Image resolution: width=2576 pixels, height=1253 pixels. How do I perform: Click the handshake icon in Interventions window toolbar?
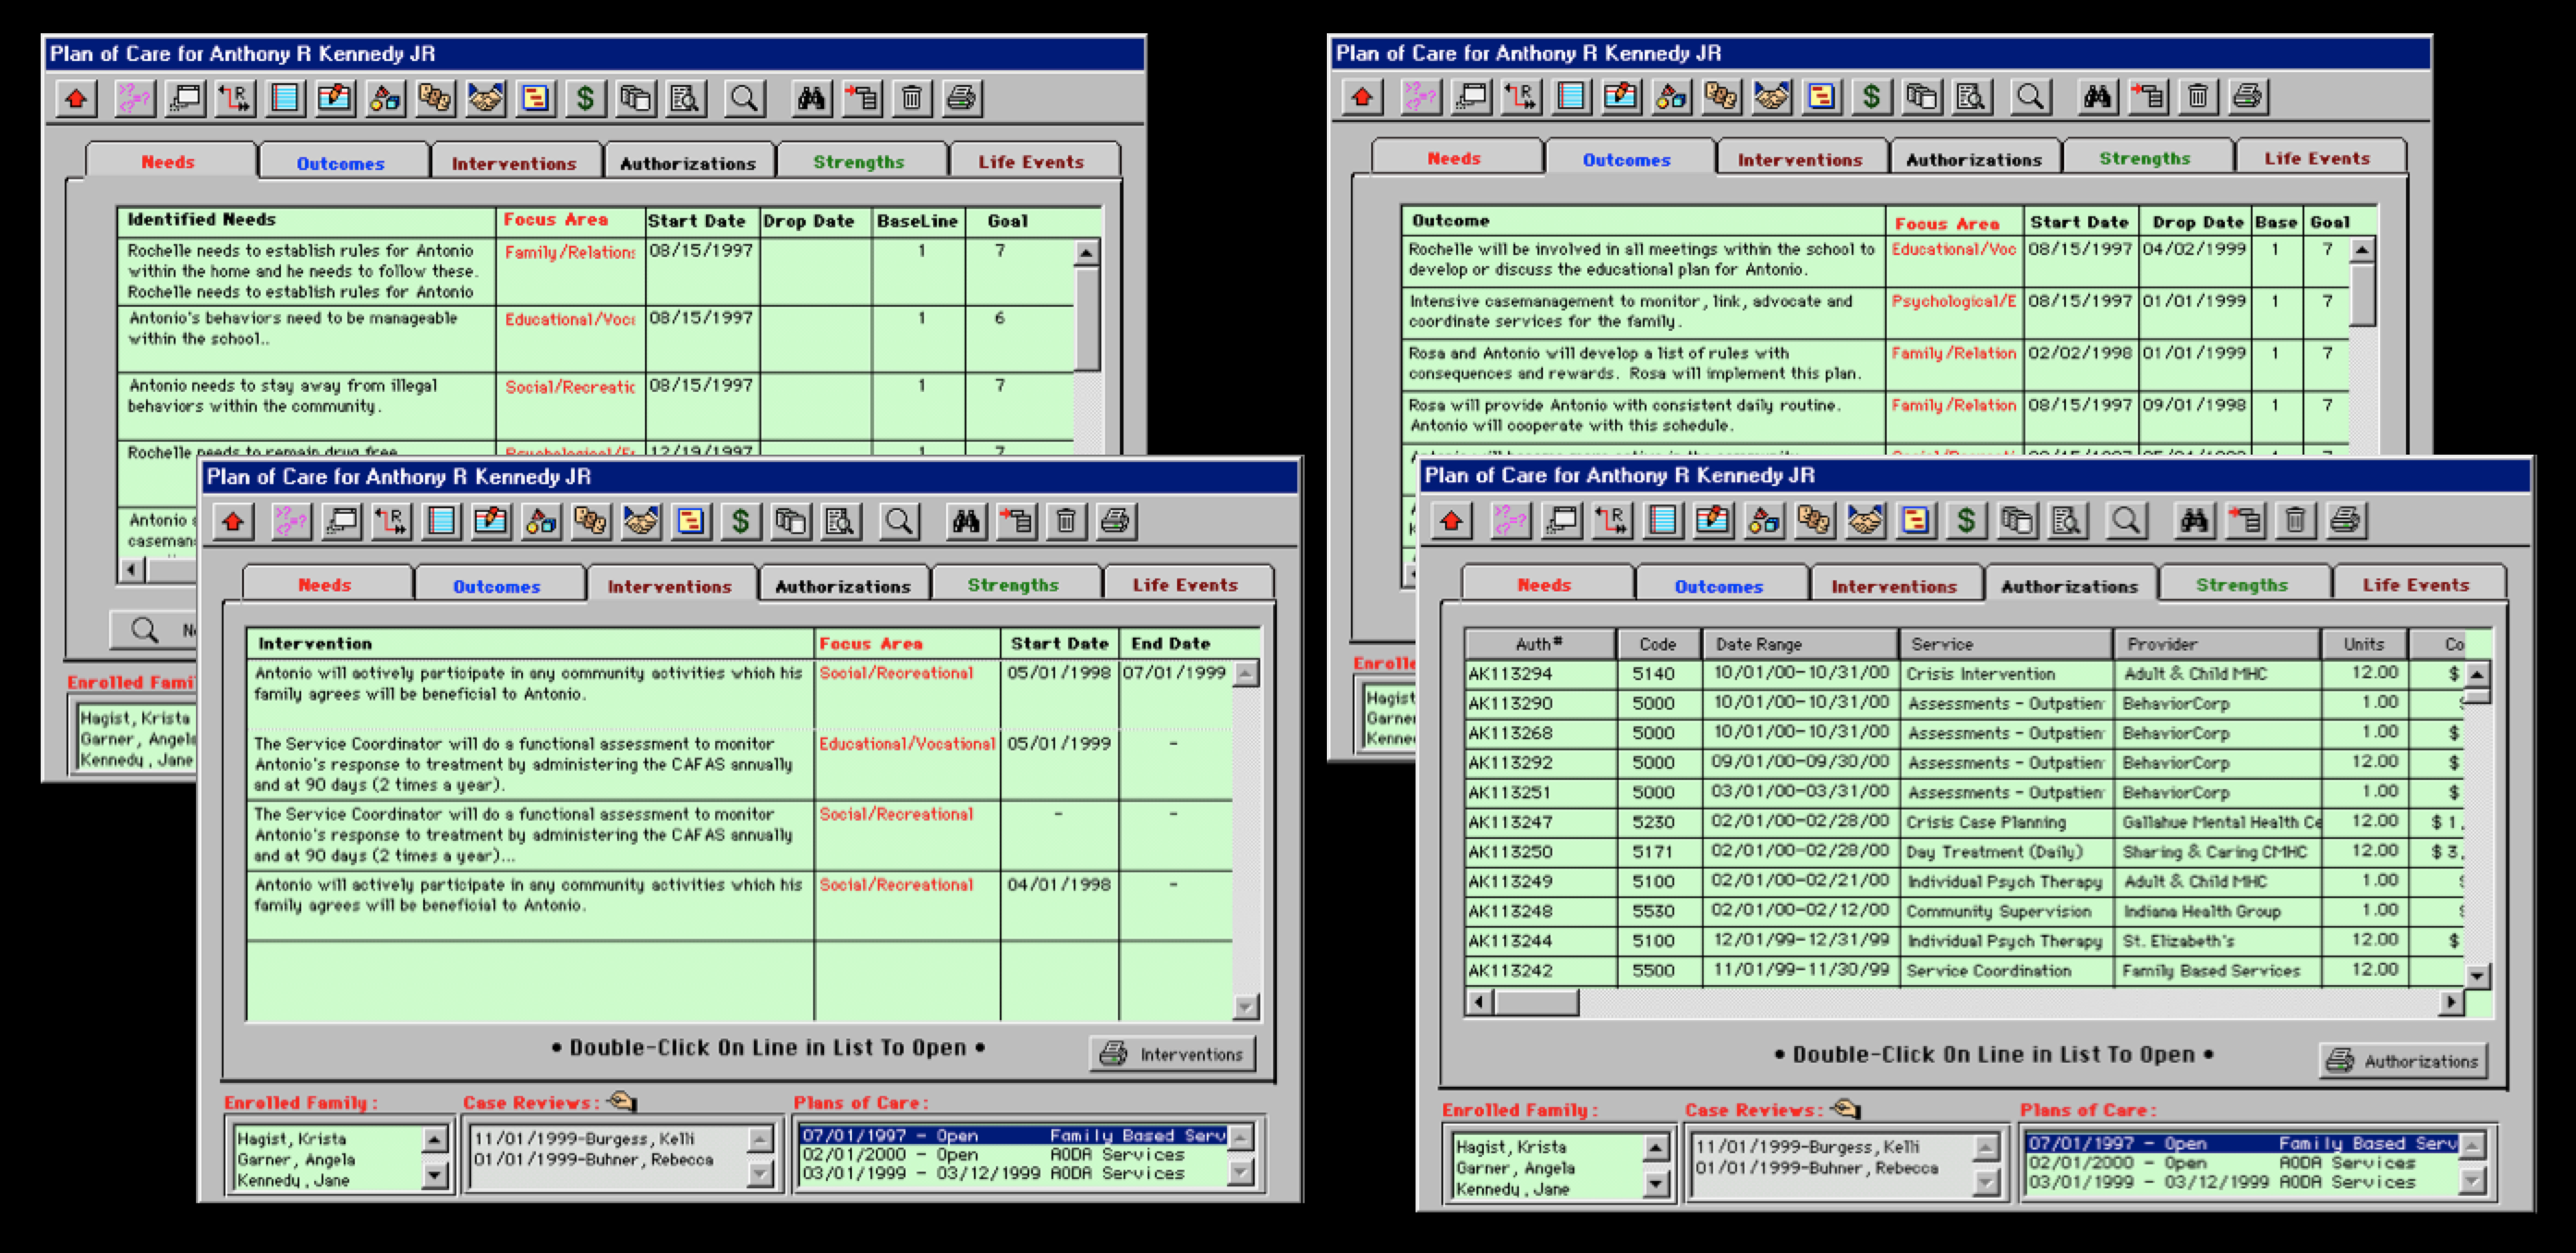coord(641,521)
